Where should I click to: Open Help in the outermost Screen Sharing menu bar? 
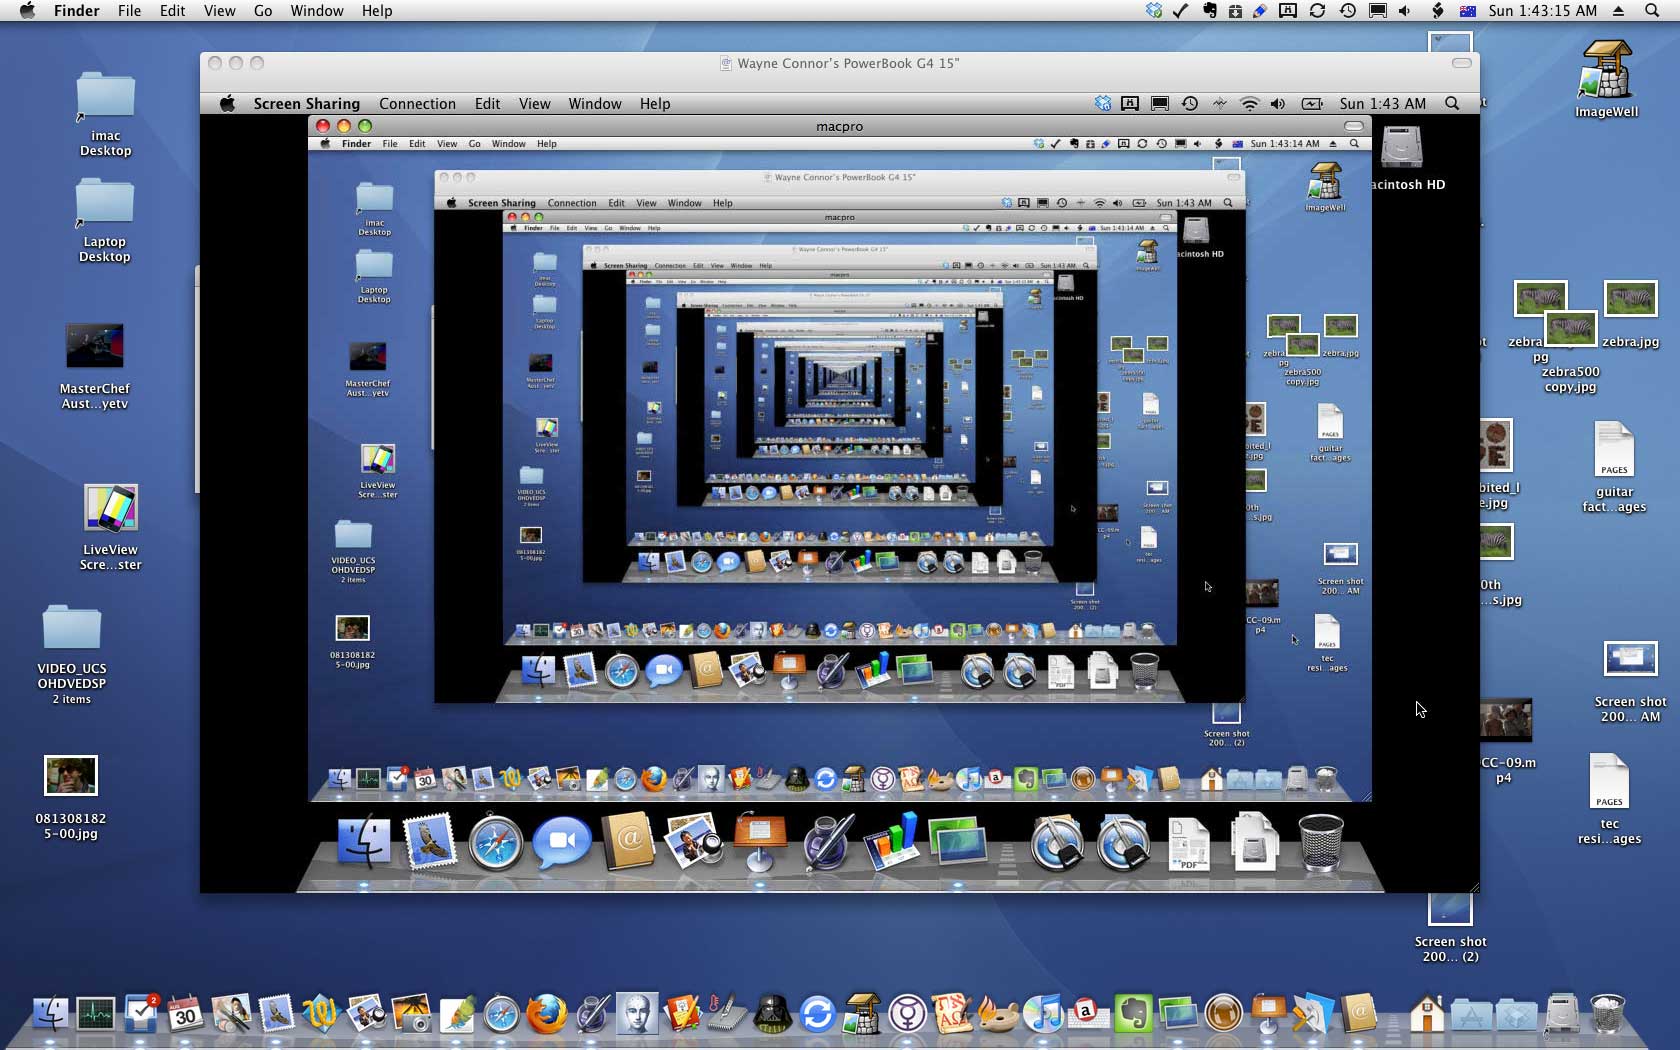655,104
